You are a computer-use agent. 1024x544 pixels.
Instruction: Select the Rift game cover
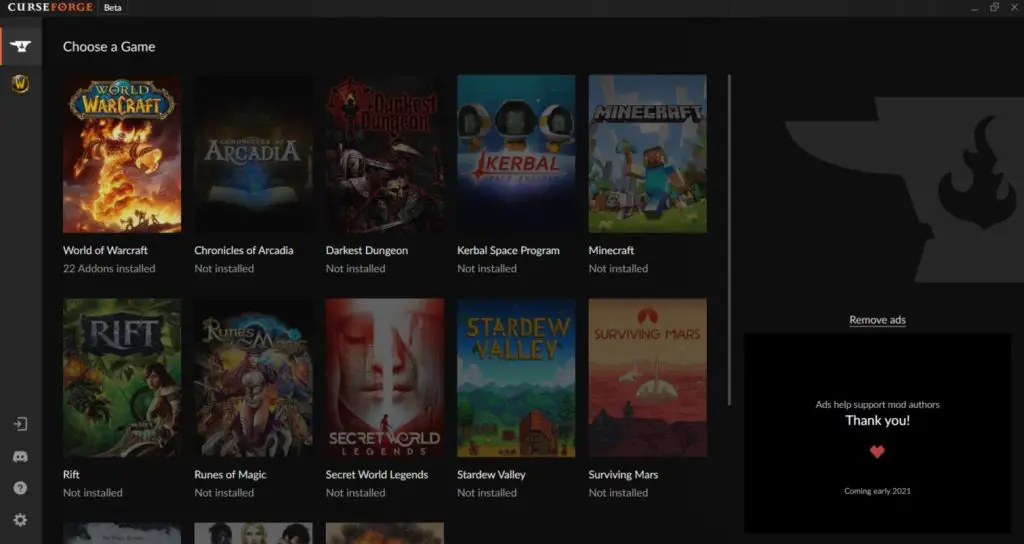pos(122,377)
